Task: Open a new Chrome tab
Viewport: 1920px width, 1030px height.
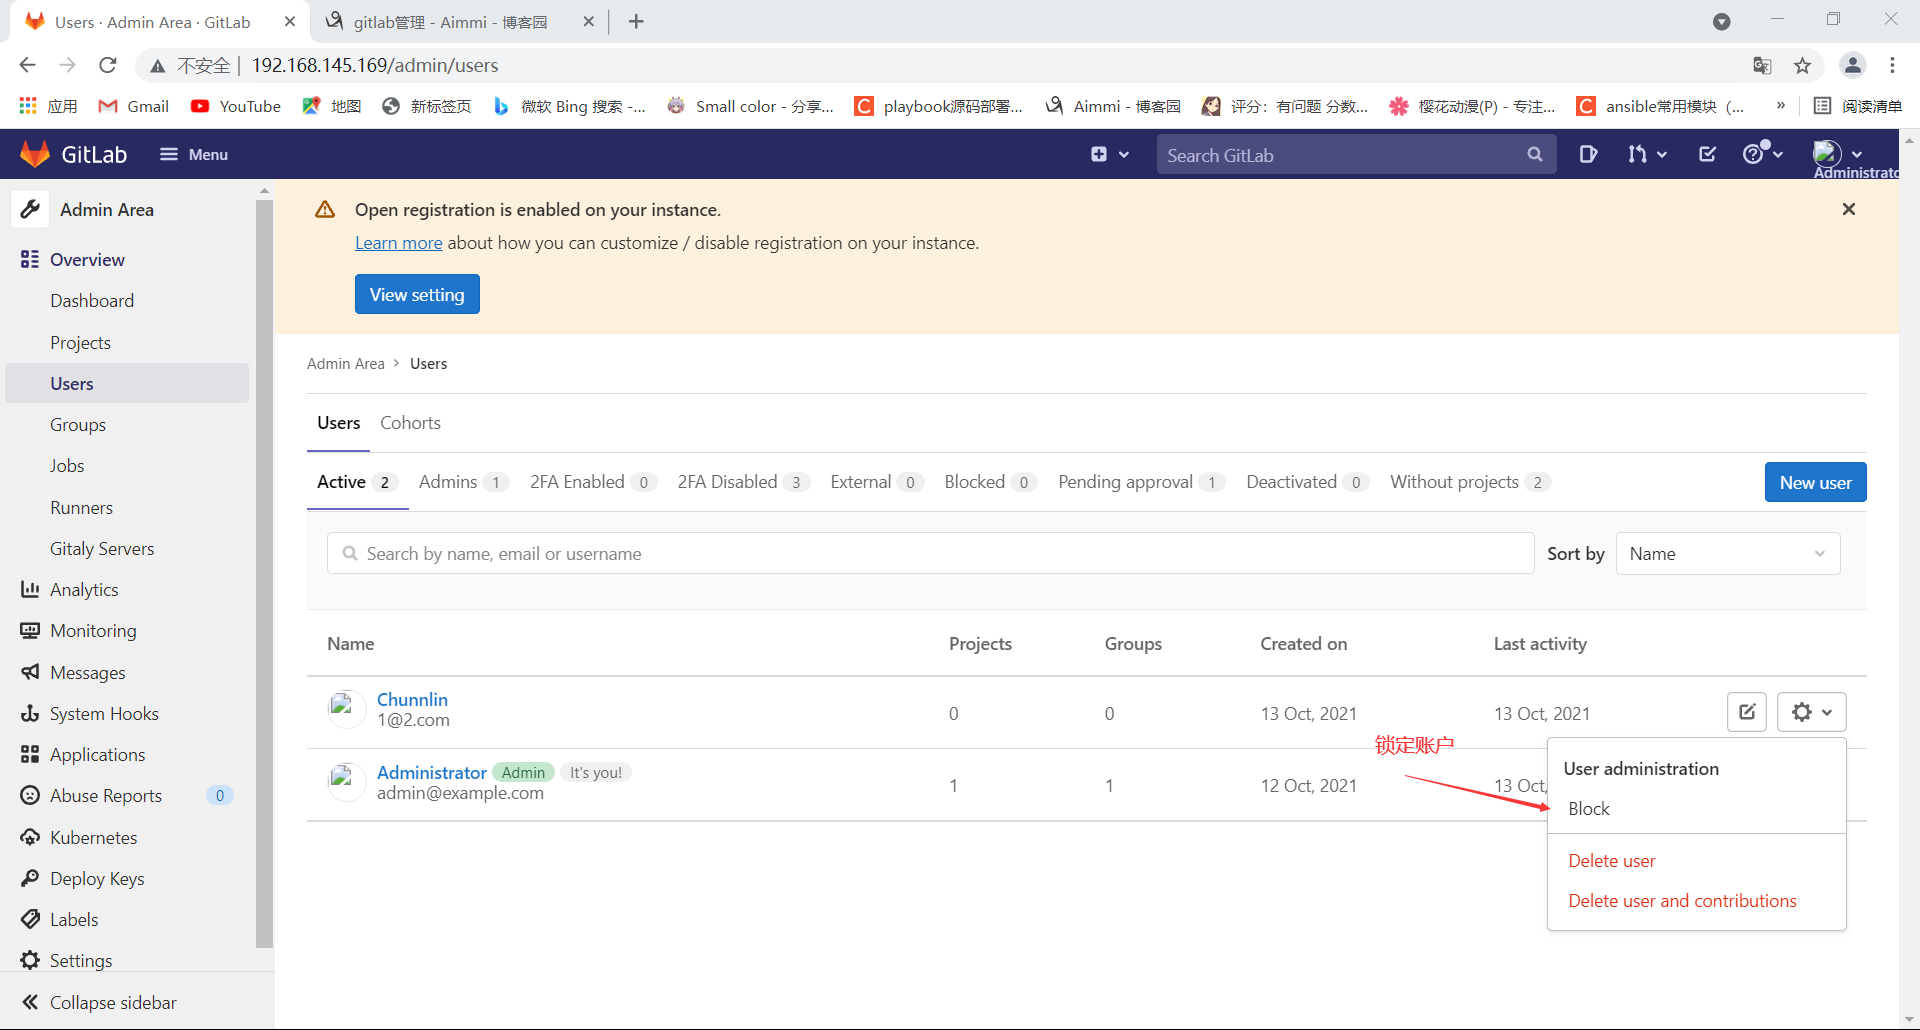Action: [x=636, y=21]
